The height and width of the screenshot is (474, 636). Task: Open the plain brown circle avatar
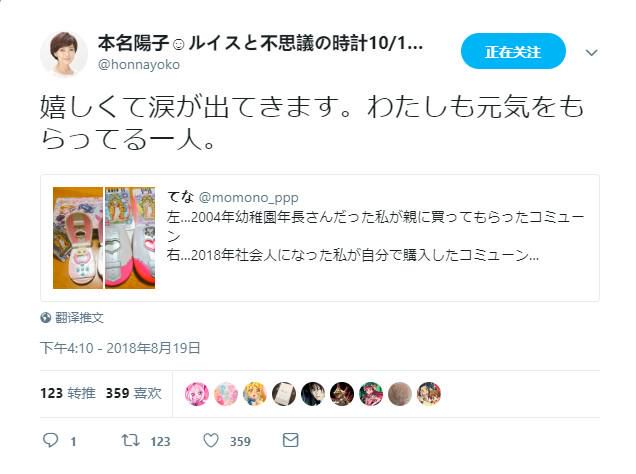point(400,394)
